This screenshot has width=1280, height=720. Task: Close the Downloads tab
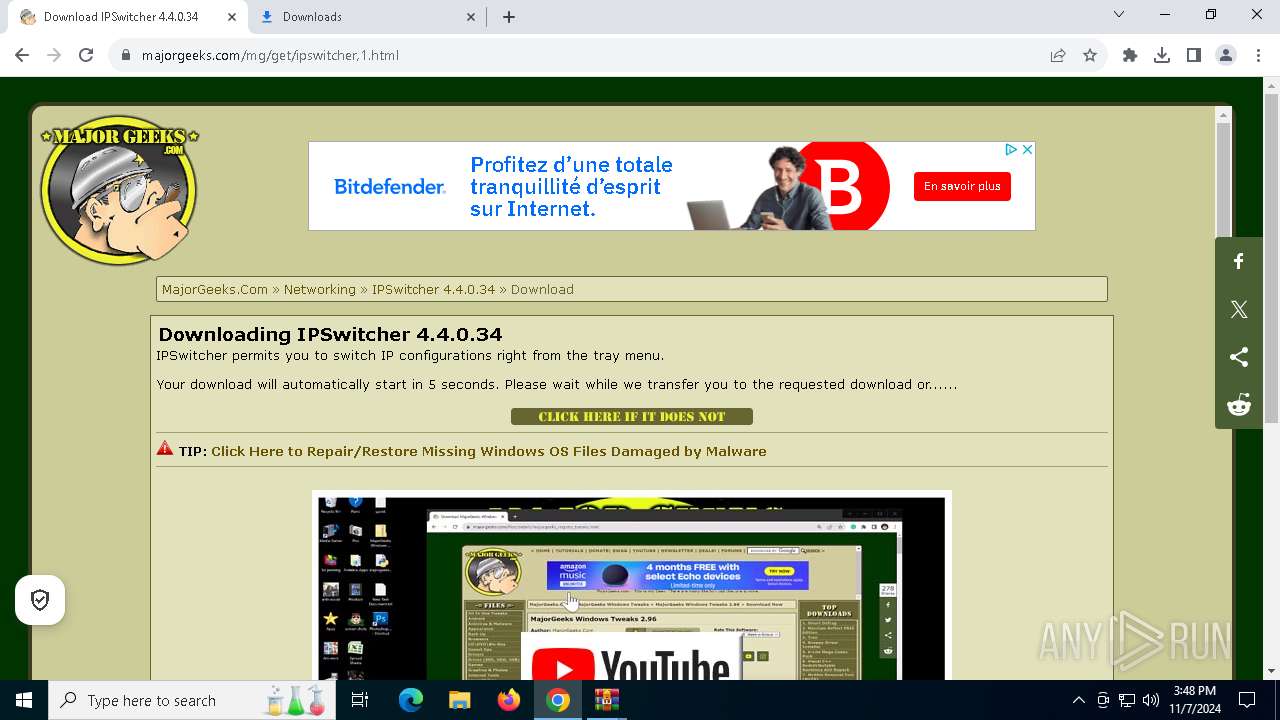click(x=471, y=17)
